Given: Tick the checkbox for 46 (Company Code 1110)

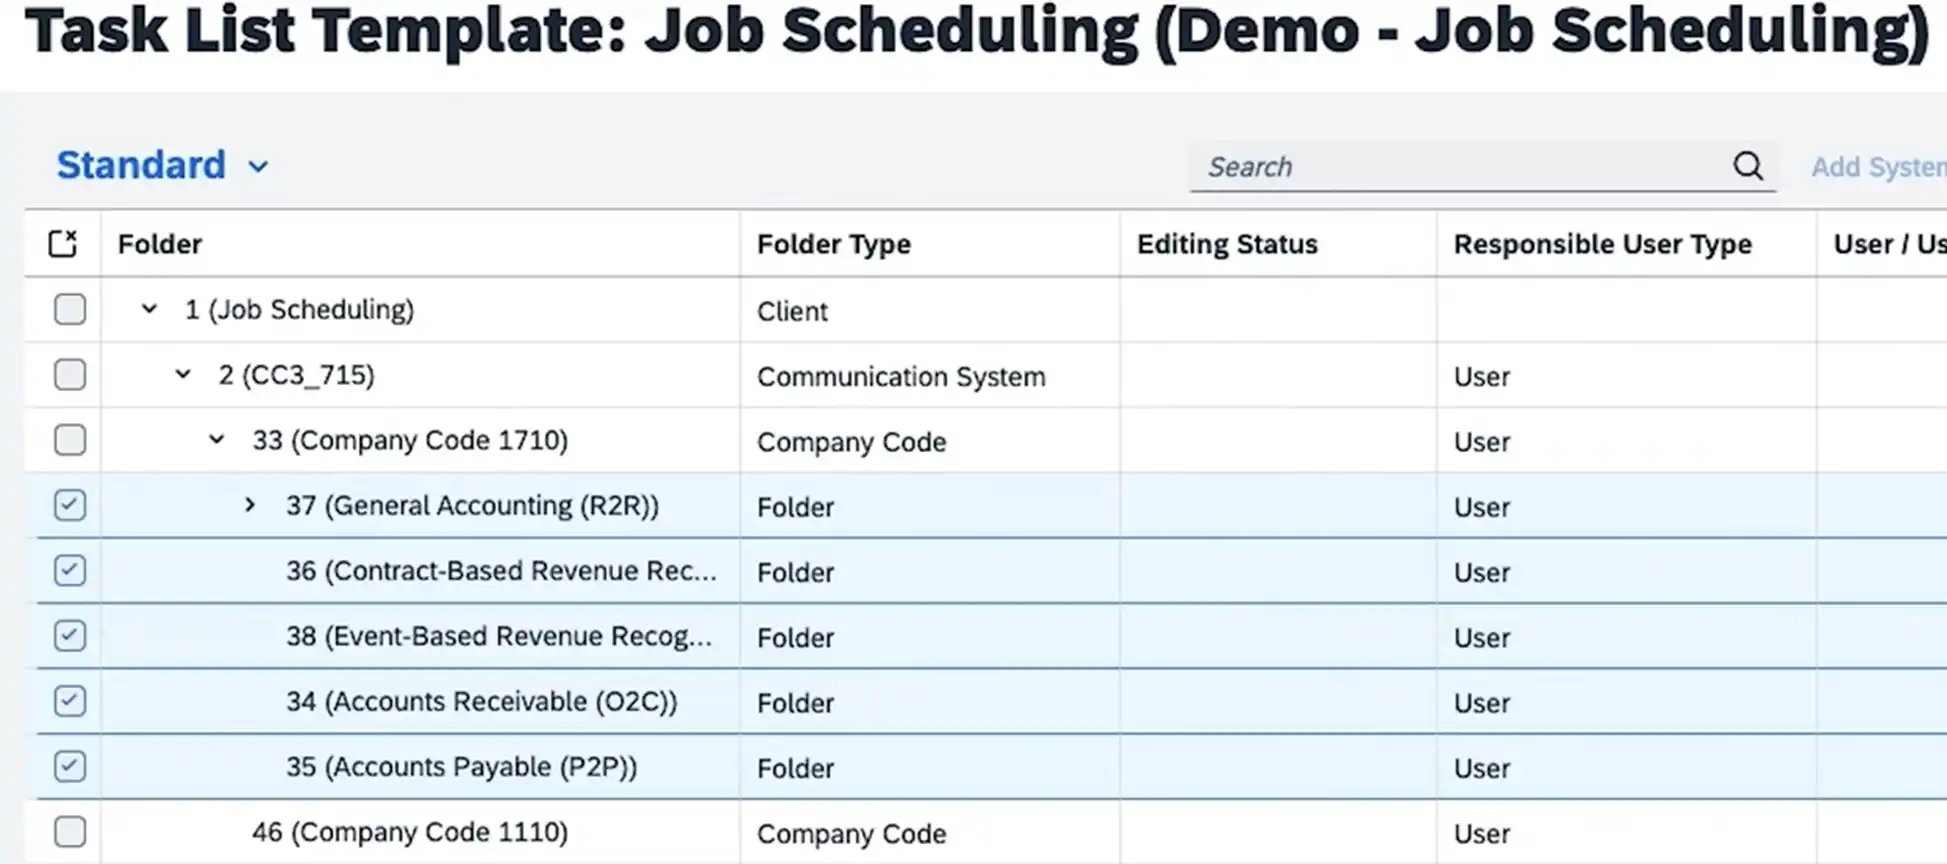Looking at the screenshot, I should [x=70, y=832].
